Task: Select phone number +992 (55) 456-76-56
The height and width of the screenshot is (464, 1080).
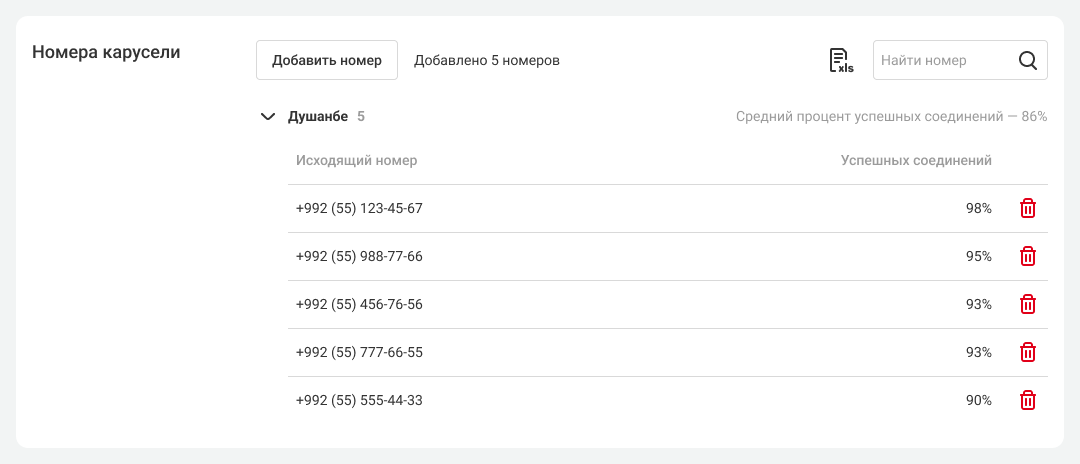Action: pos(359,304)
